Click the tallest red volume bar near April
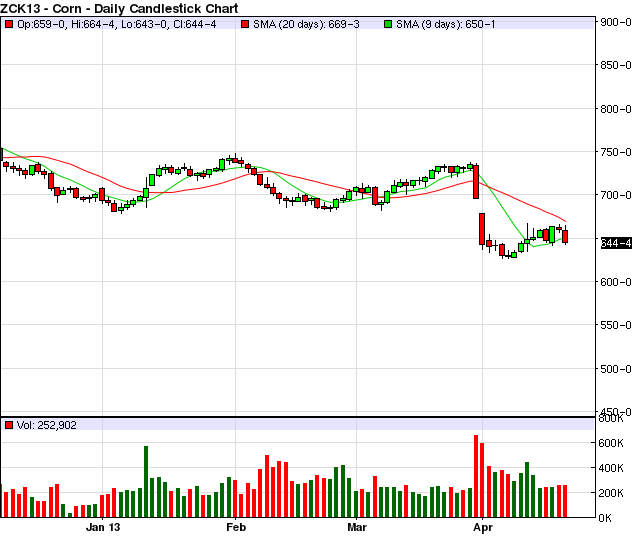The image size is (640, 536). [x=476, y=476]
